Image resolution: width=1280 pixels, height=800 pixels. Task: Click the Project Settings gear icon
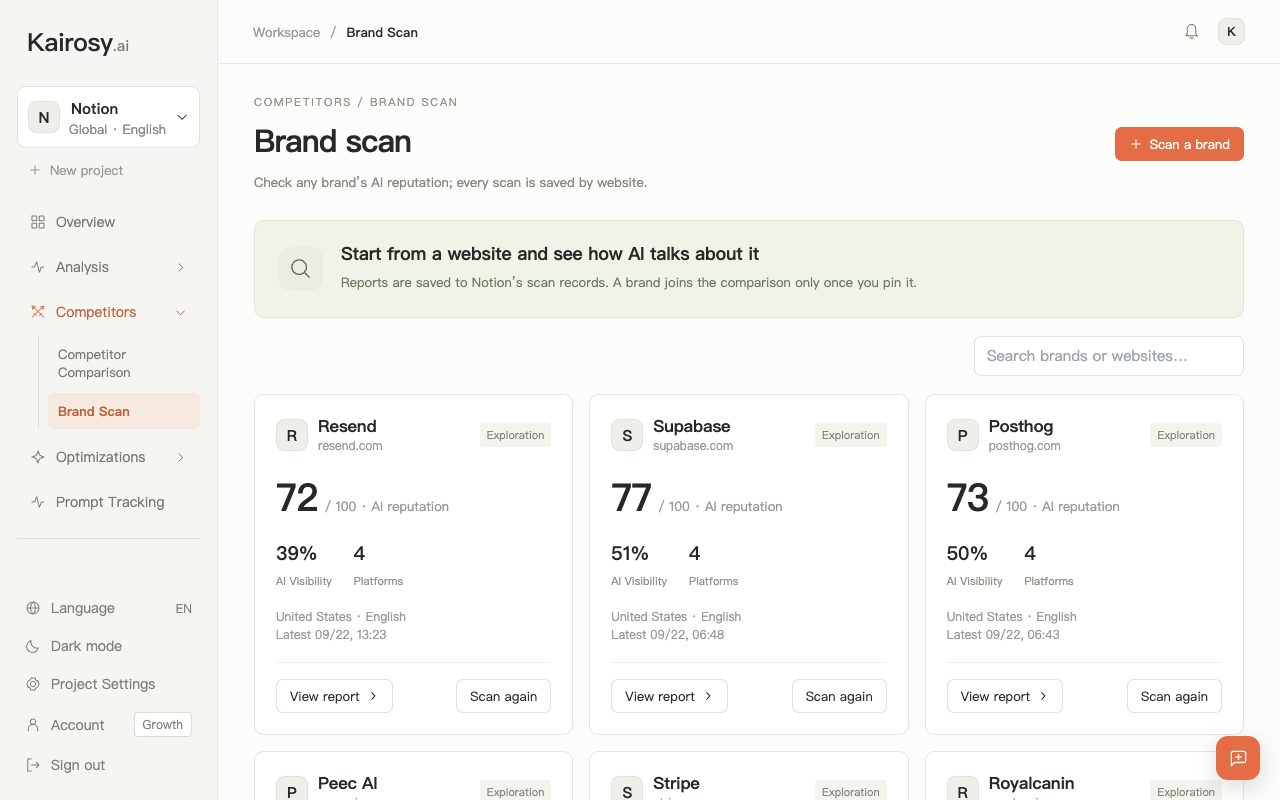coord(33,684)
